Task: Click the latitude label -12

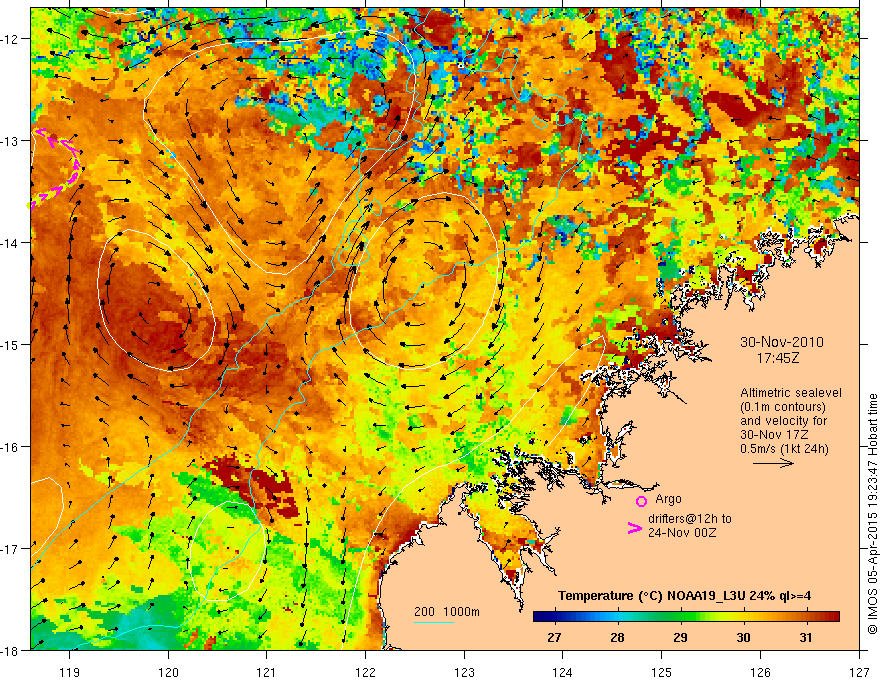Action: [x=11, y=39]
